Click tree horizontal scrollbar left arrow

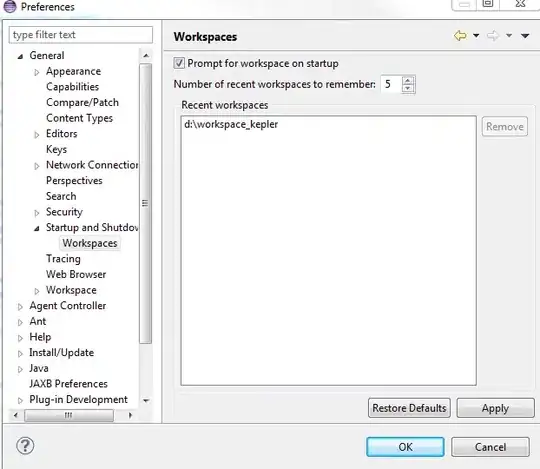[x=15, y=415]
